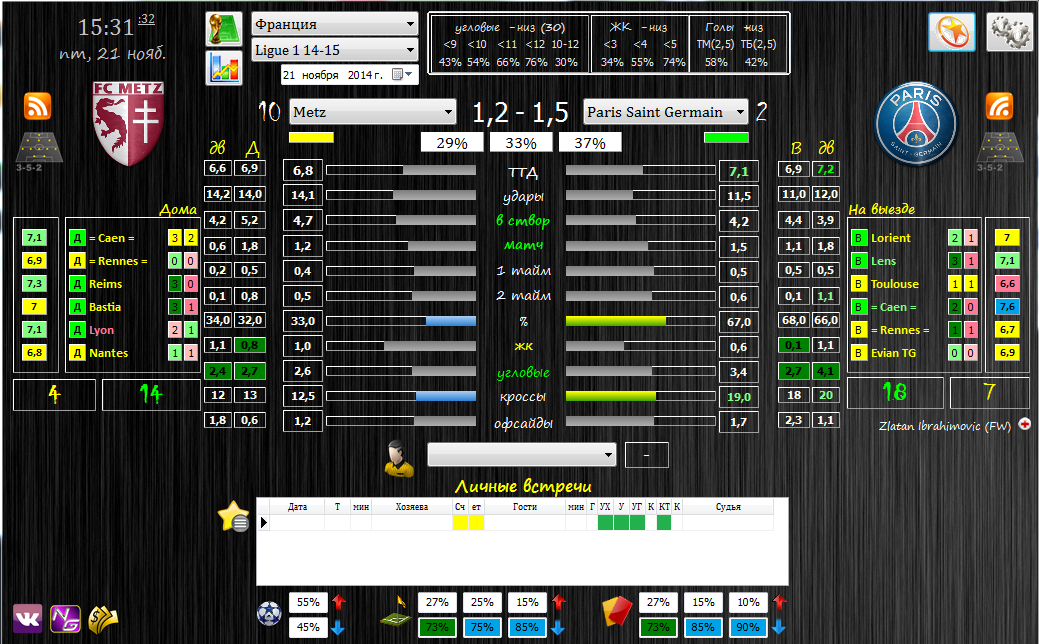The width and height of the screenshot is (1039, 644).
Task: Click the purple NG logo icon
Action: (x=65, y=619)
